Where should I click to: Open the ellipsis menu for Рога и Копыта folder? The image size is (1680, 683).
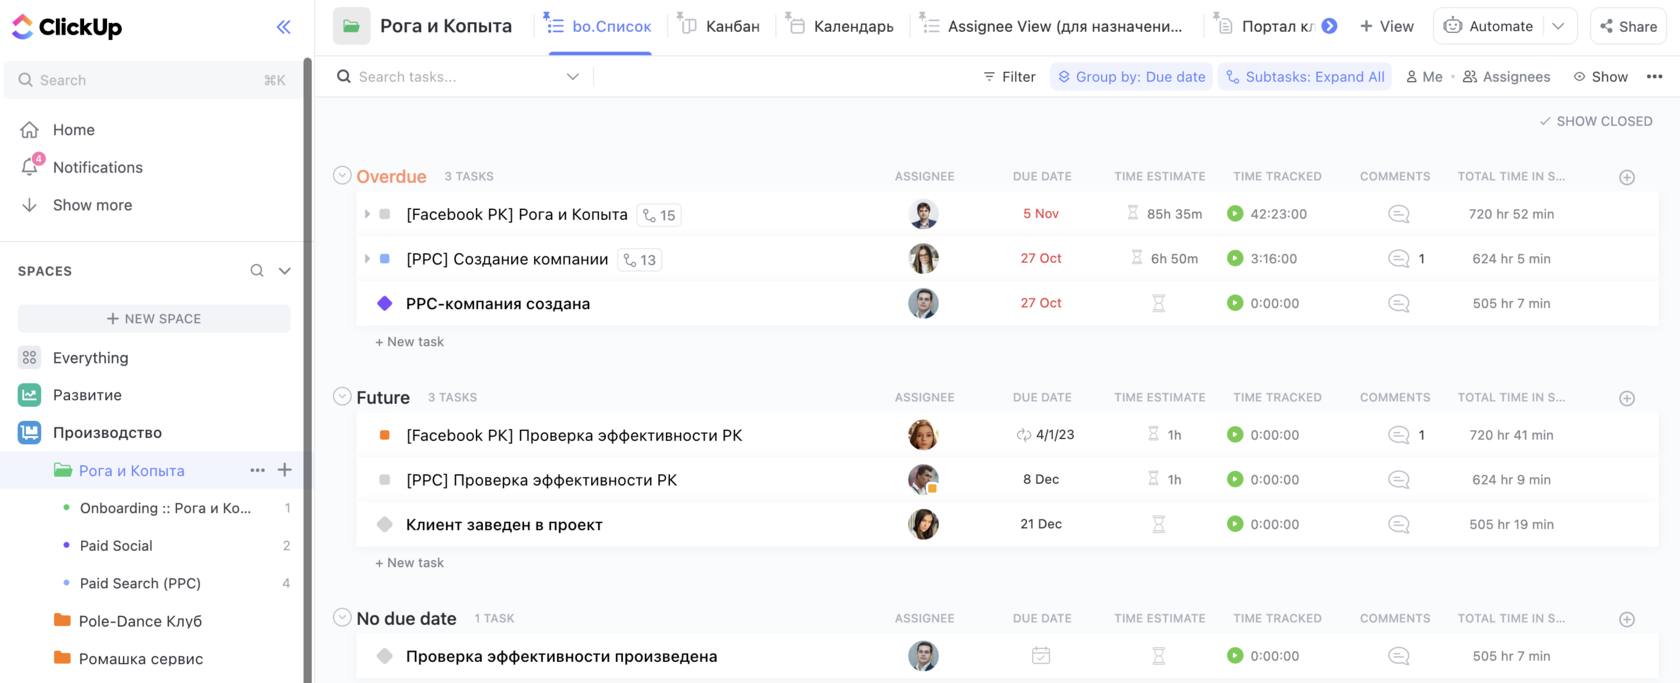coord(257,470)
